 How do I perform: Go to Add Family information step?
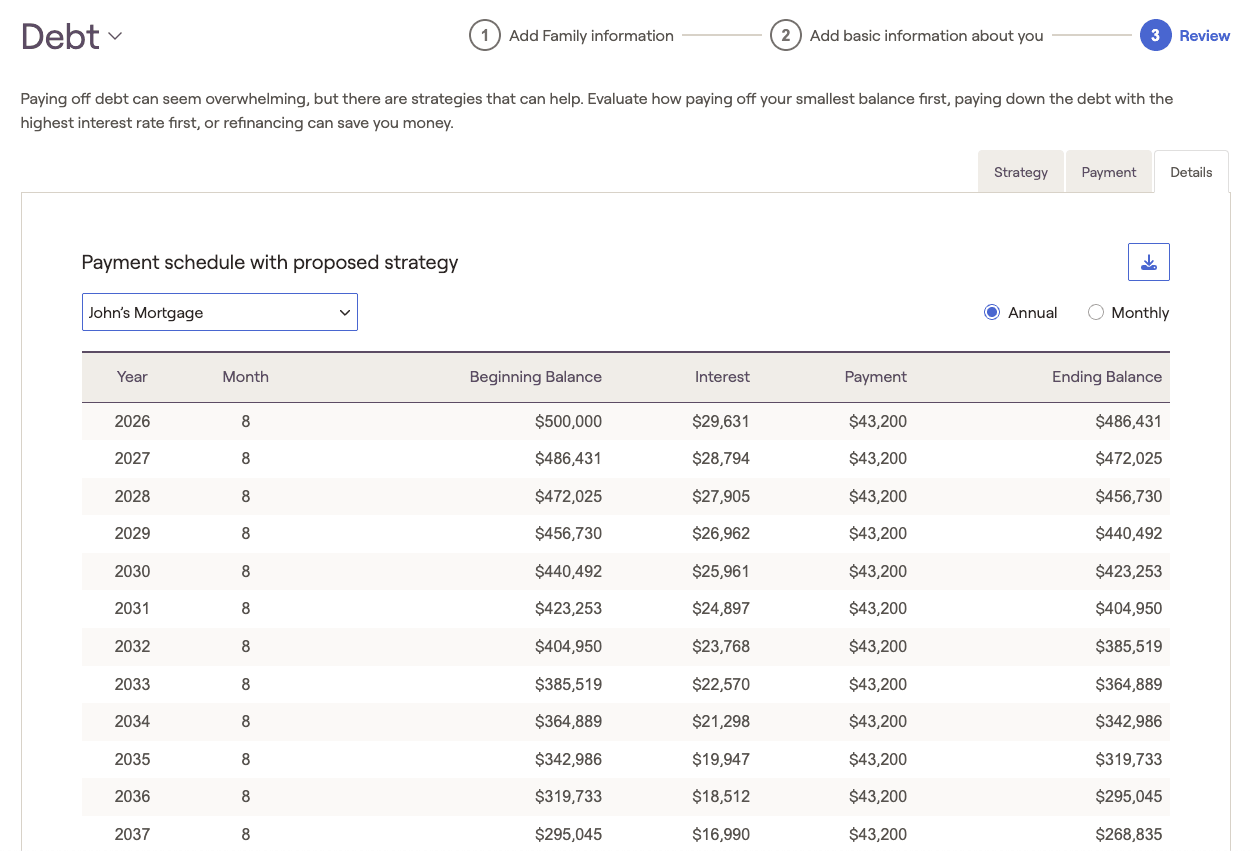tap(591, 36)
